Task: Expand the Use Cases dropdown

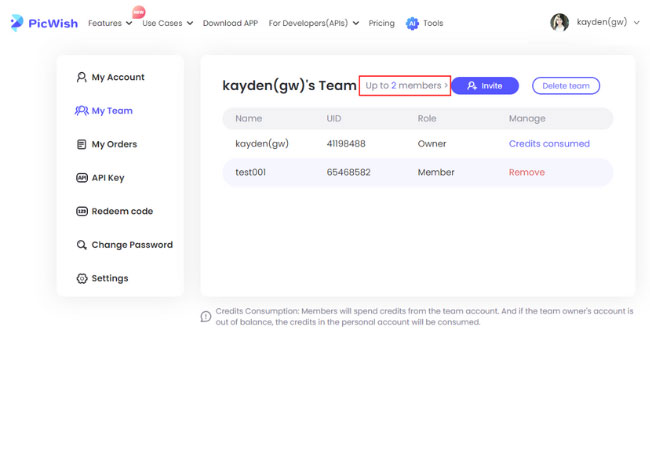Action: pos(167,23)
